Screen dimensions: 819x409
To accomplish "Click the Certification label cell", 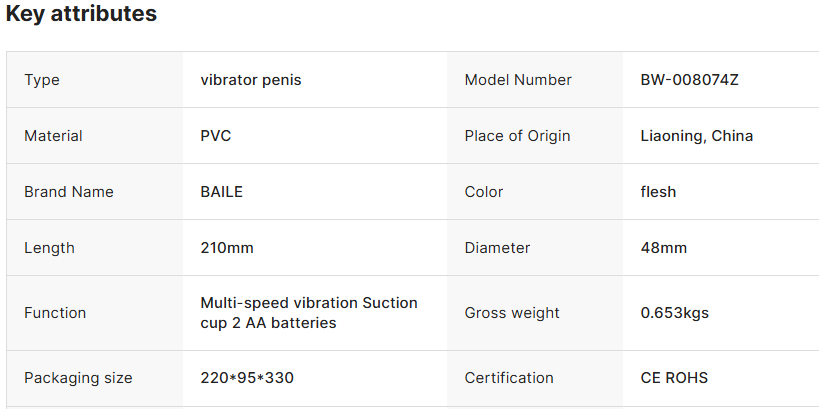I will (x=509, y=378).
